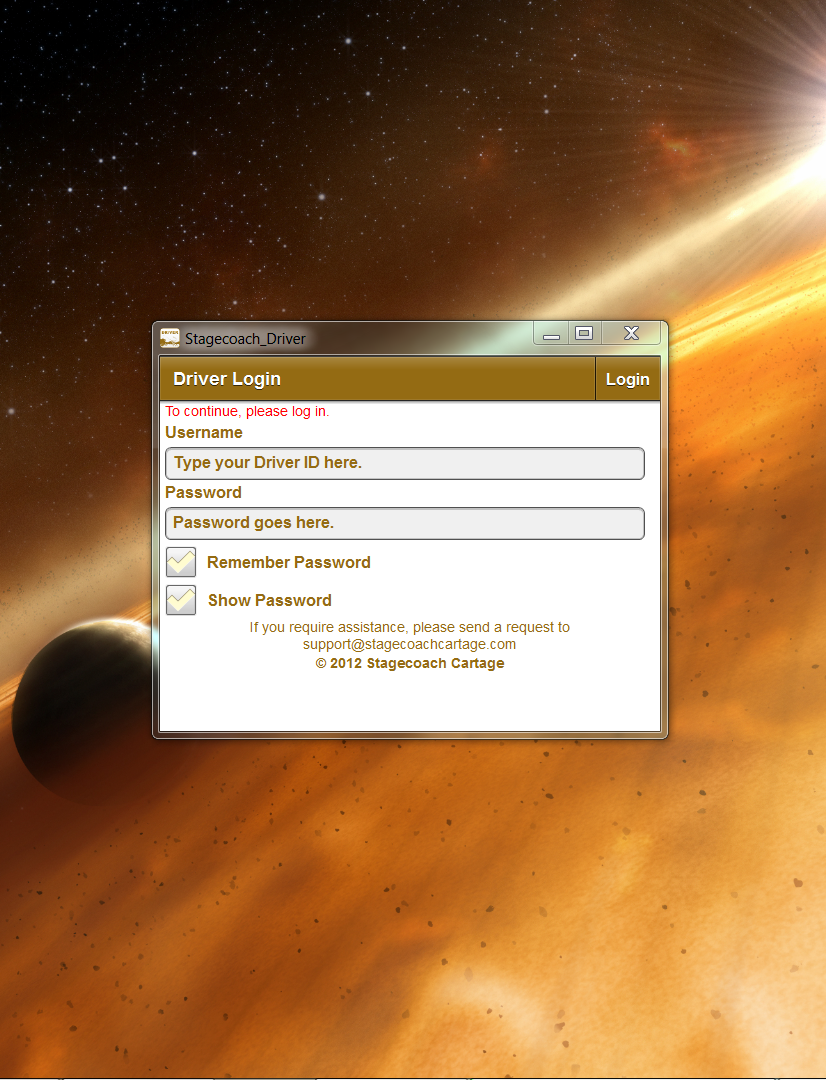Click the support@stagecoachcartage.com email address
The height and width of the screenshot is (1080, 826).
click(x=409, y=644)
